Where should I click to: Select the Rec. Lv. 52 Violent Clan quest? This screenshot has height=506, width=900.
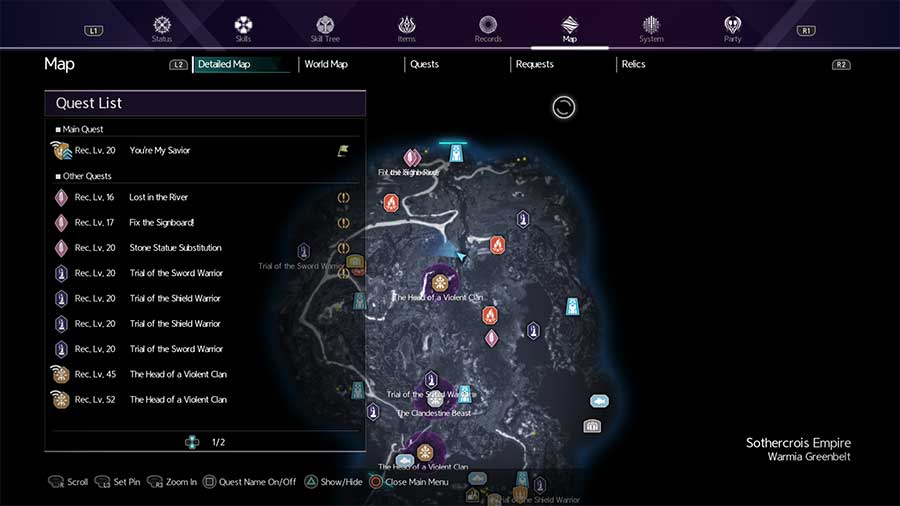(205, 399)
